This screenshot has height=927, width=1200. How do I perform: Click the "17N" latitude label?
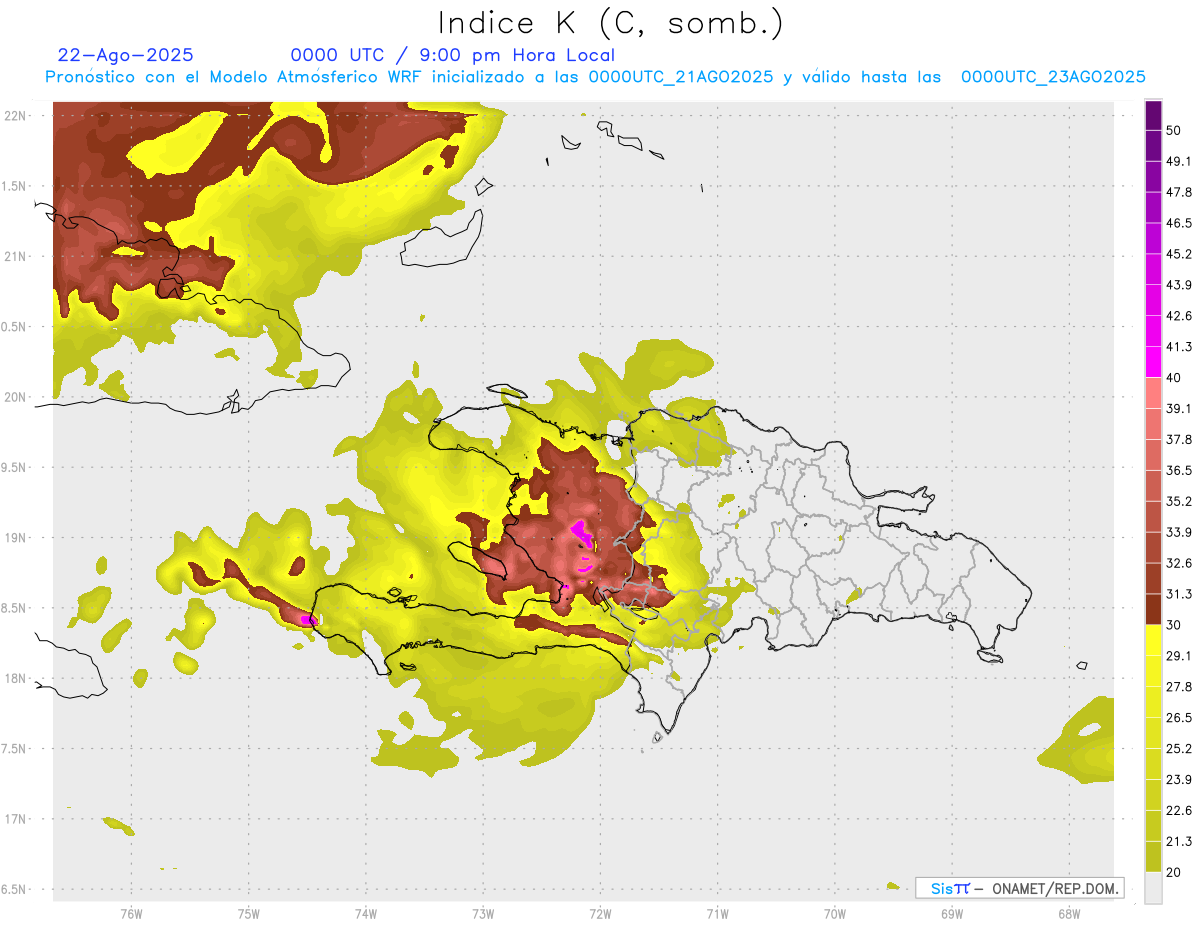pos(16,819)
